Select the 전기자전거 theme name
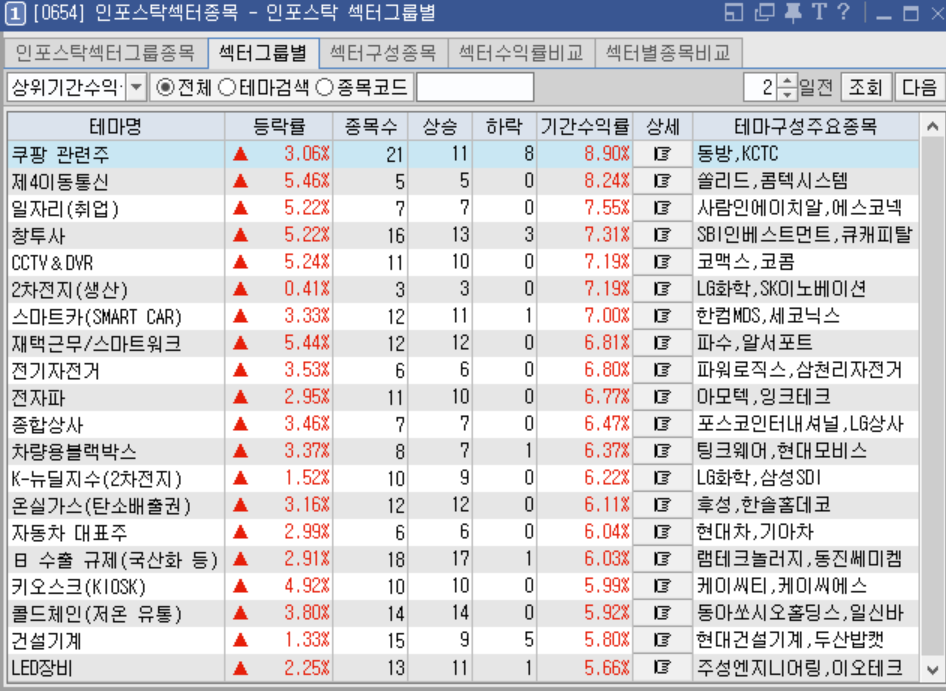The width and height of the screenshot is (946, 691). [55, 371]
